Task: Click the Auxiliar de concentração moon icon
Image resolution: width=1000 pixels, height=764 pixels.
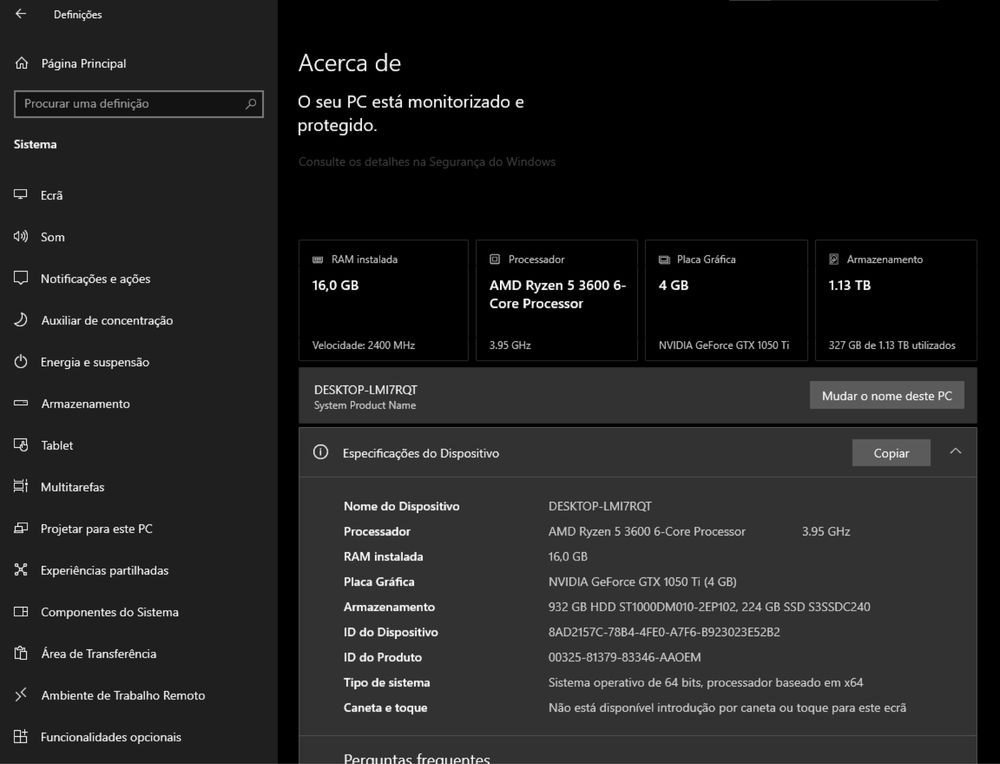Action: coord(20,320)
